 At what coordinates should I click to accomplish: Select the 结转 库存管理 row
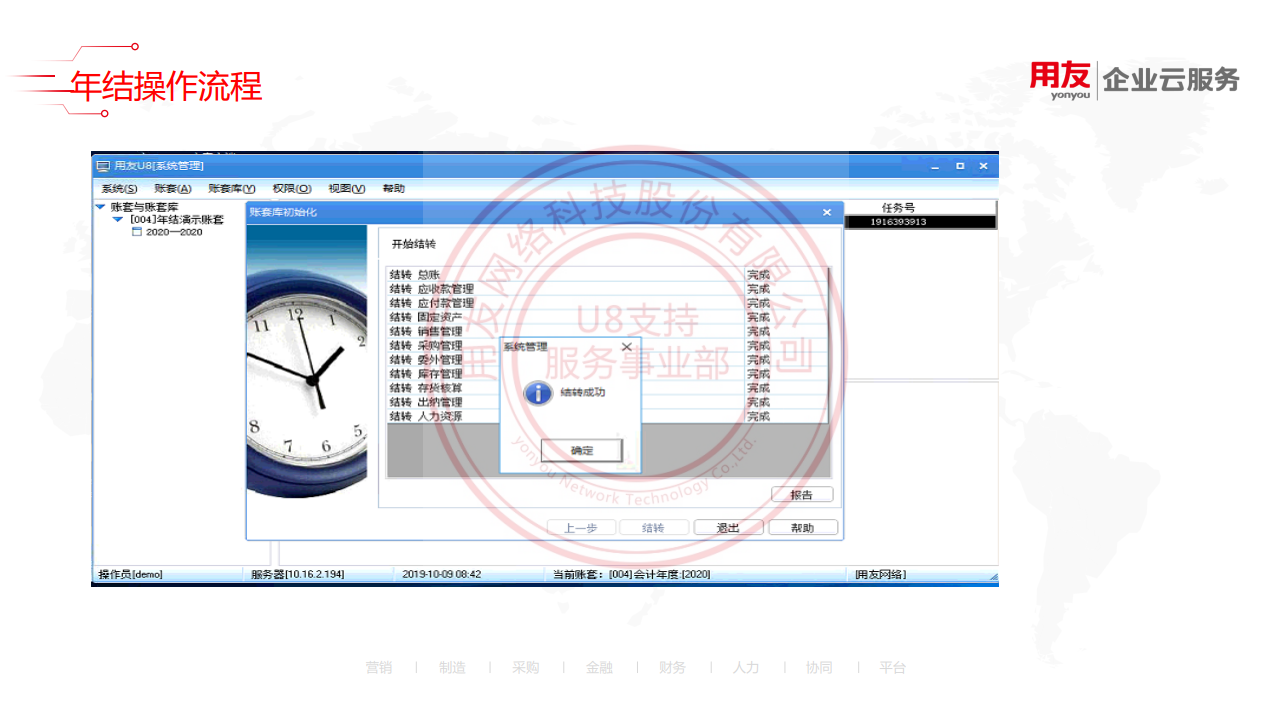click(608, 374)
